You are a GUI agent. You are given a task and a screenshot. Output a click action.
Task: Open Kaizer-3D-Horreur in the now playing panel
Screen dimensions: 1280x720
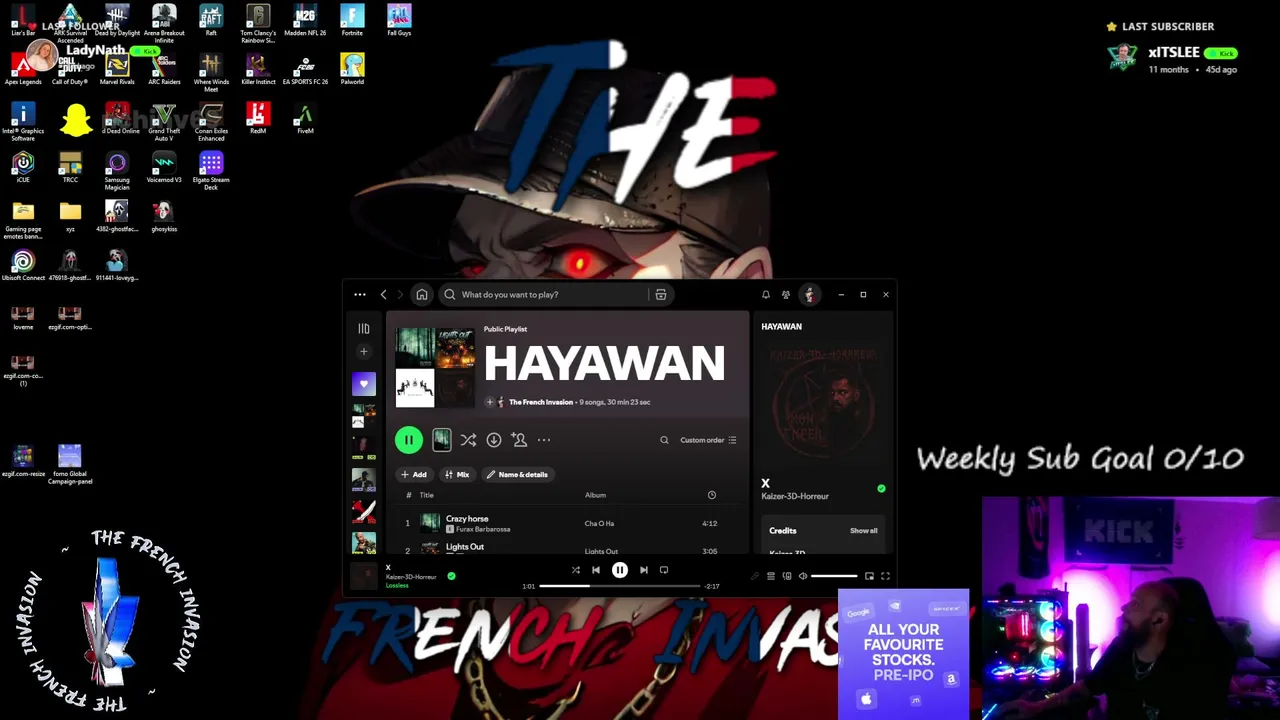pos(795,496)
